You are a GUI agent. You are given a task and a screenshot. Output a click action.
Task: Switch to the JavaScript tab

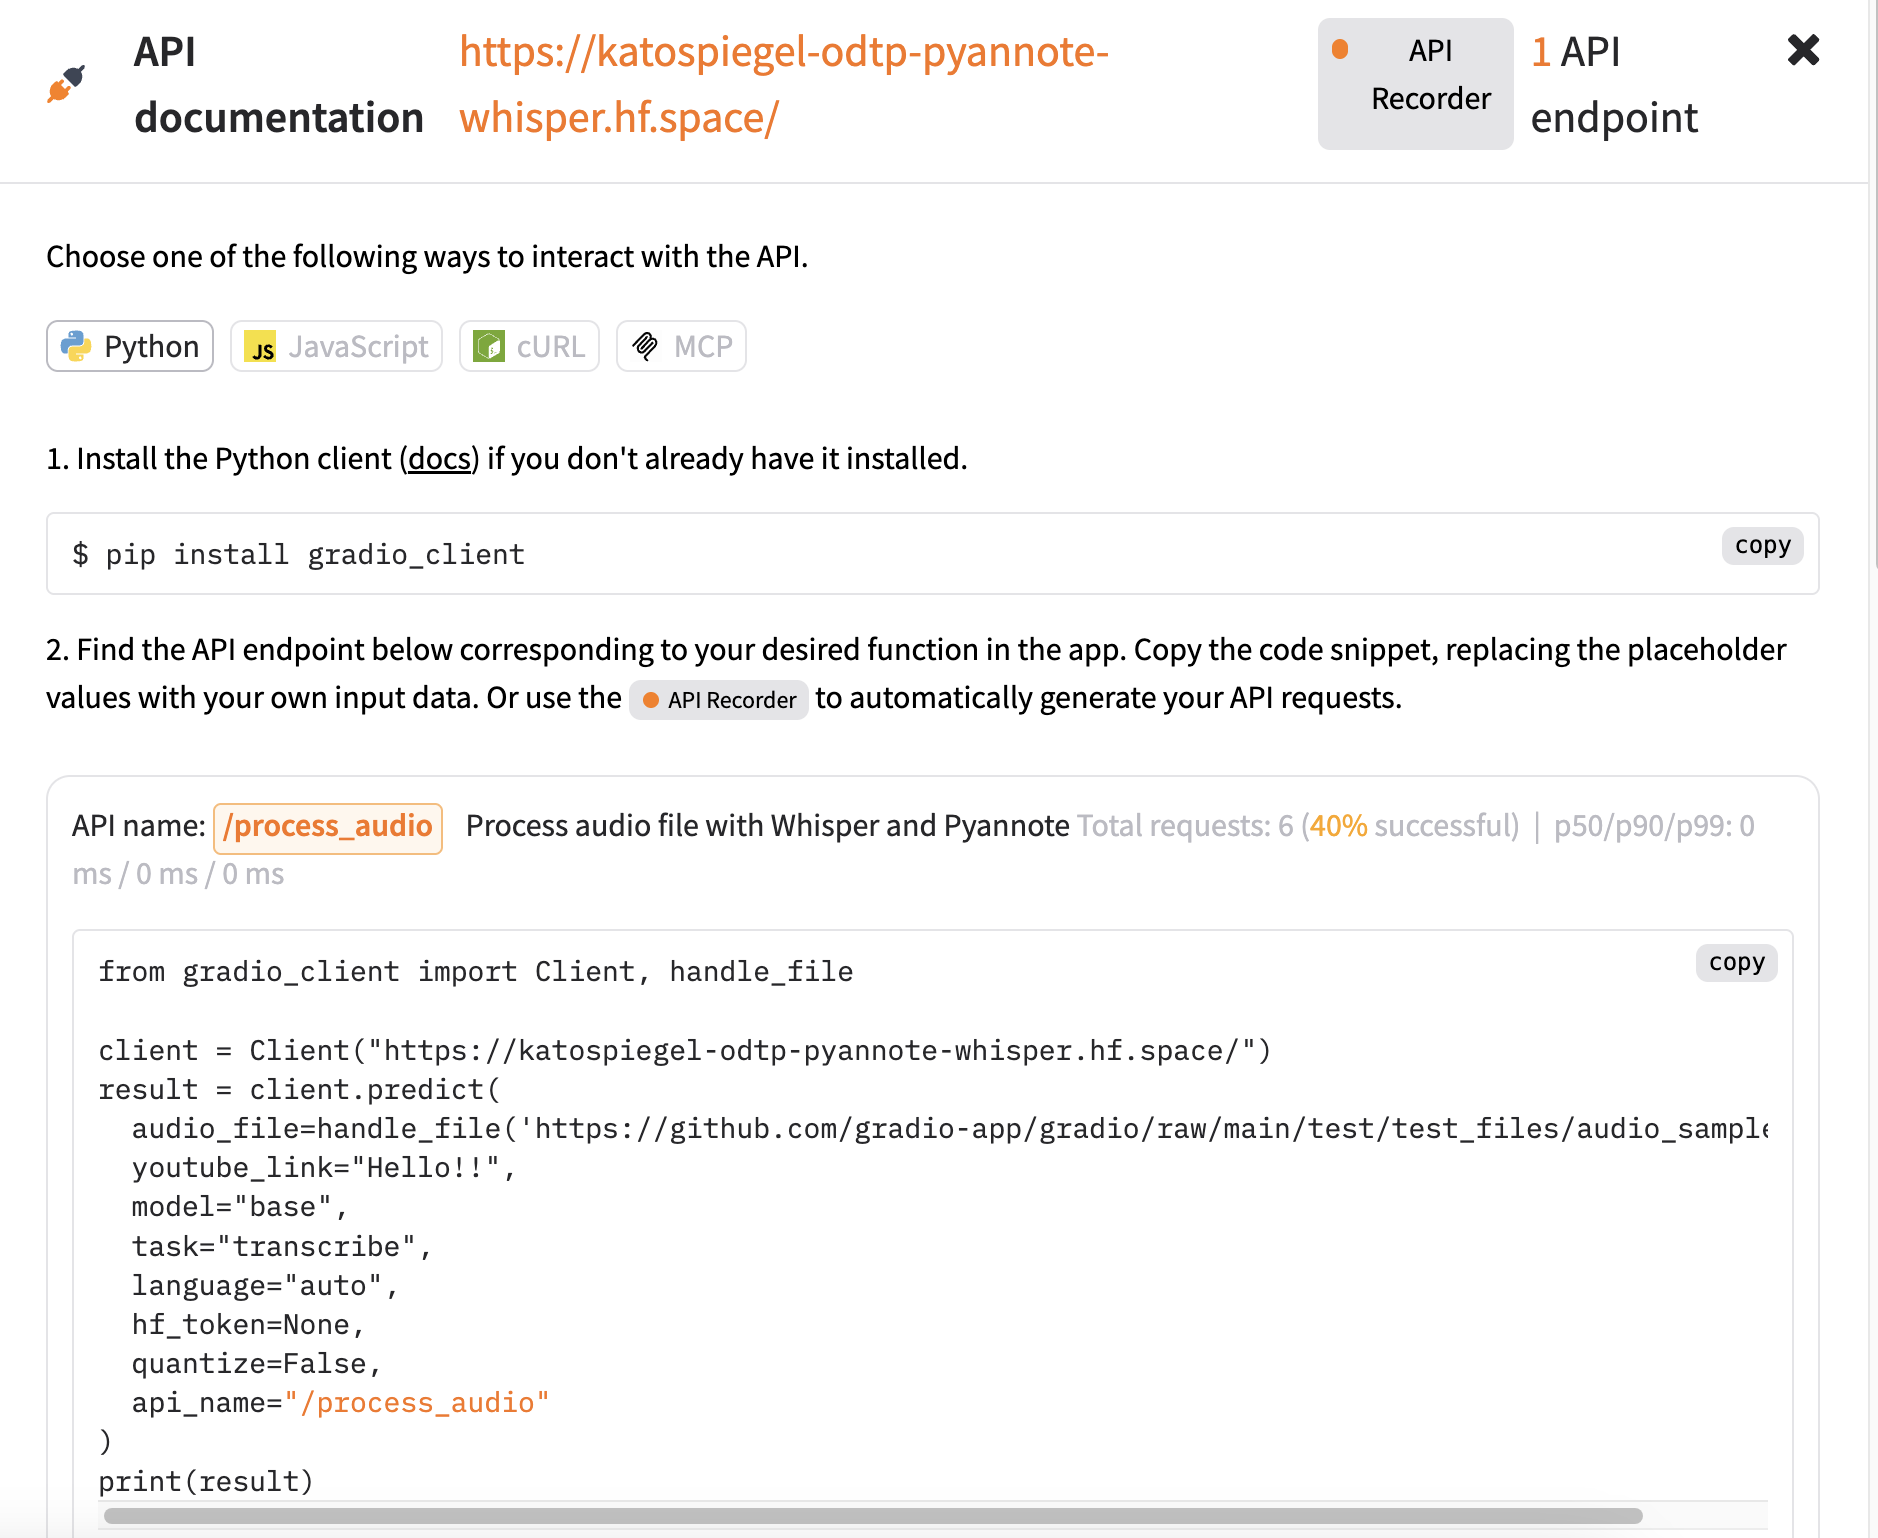336,346
